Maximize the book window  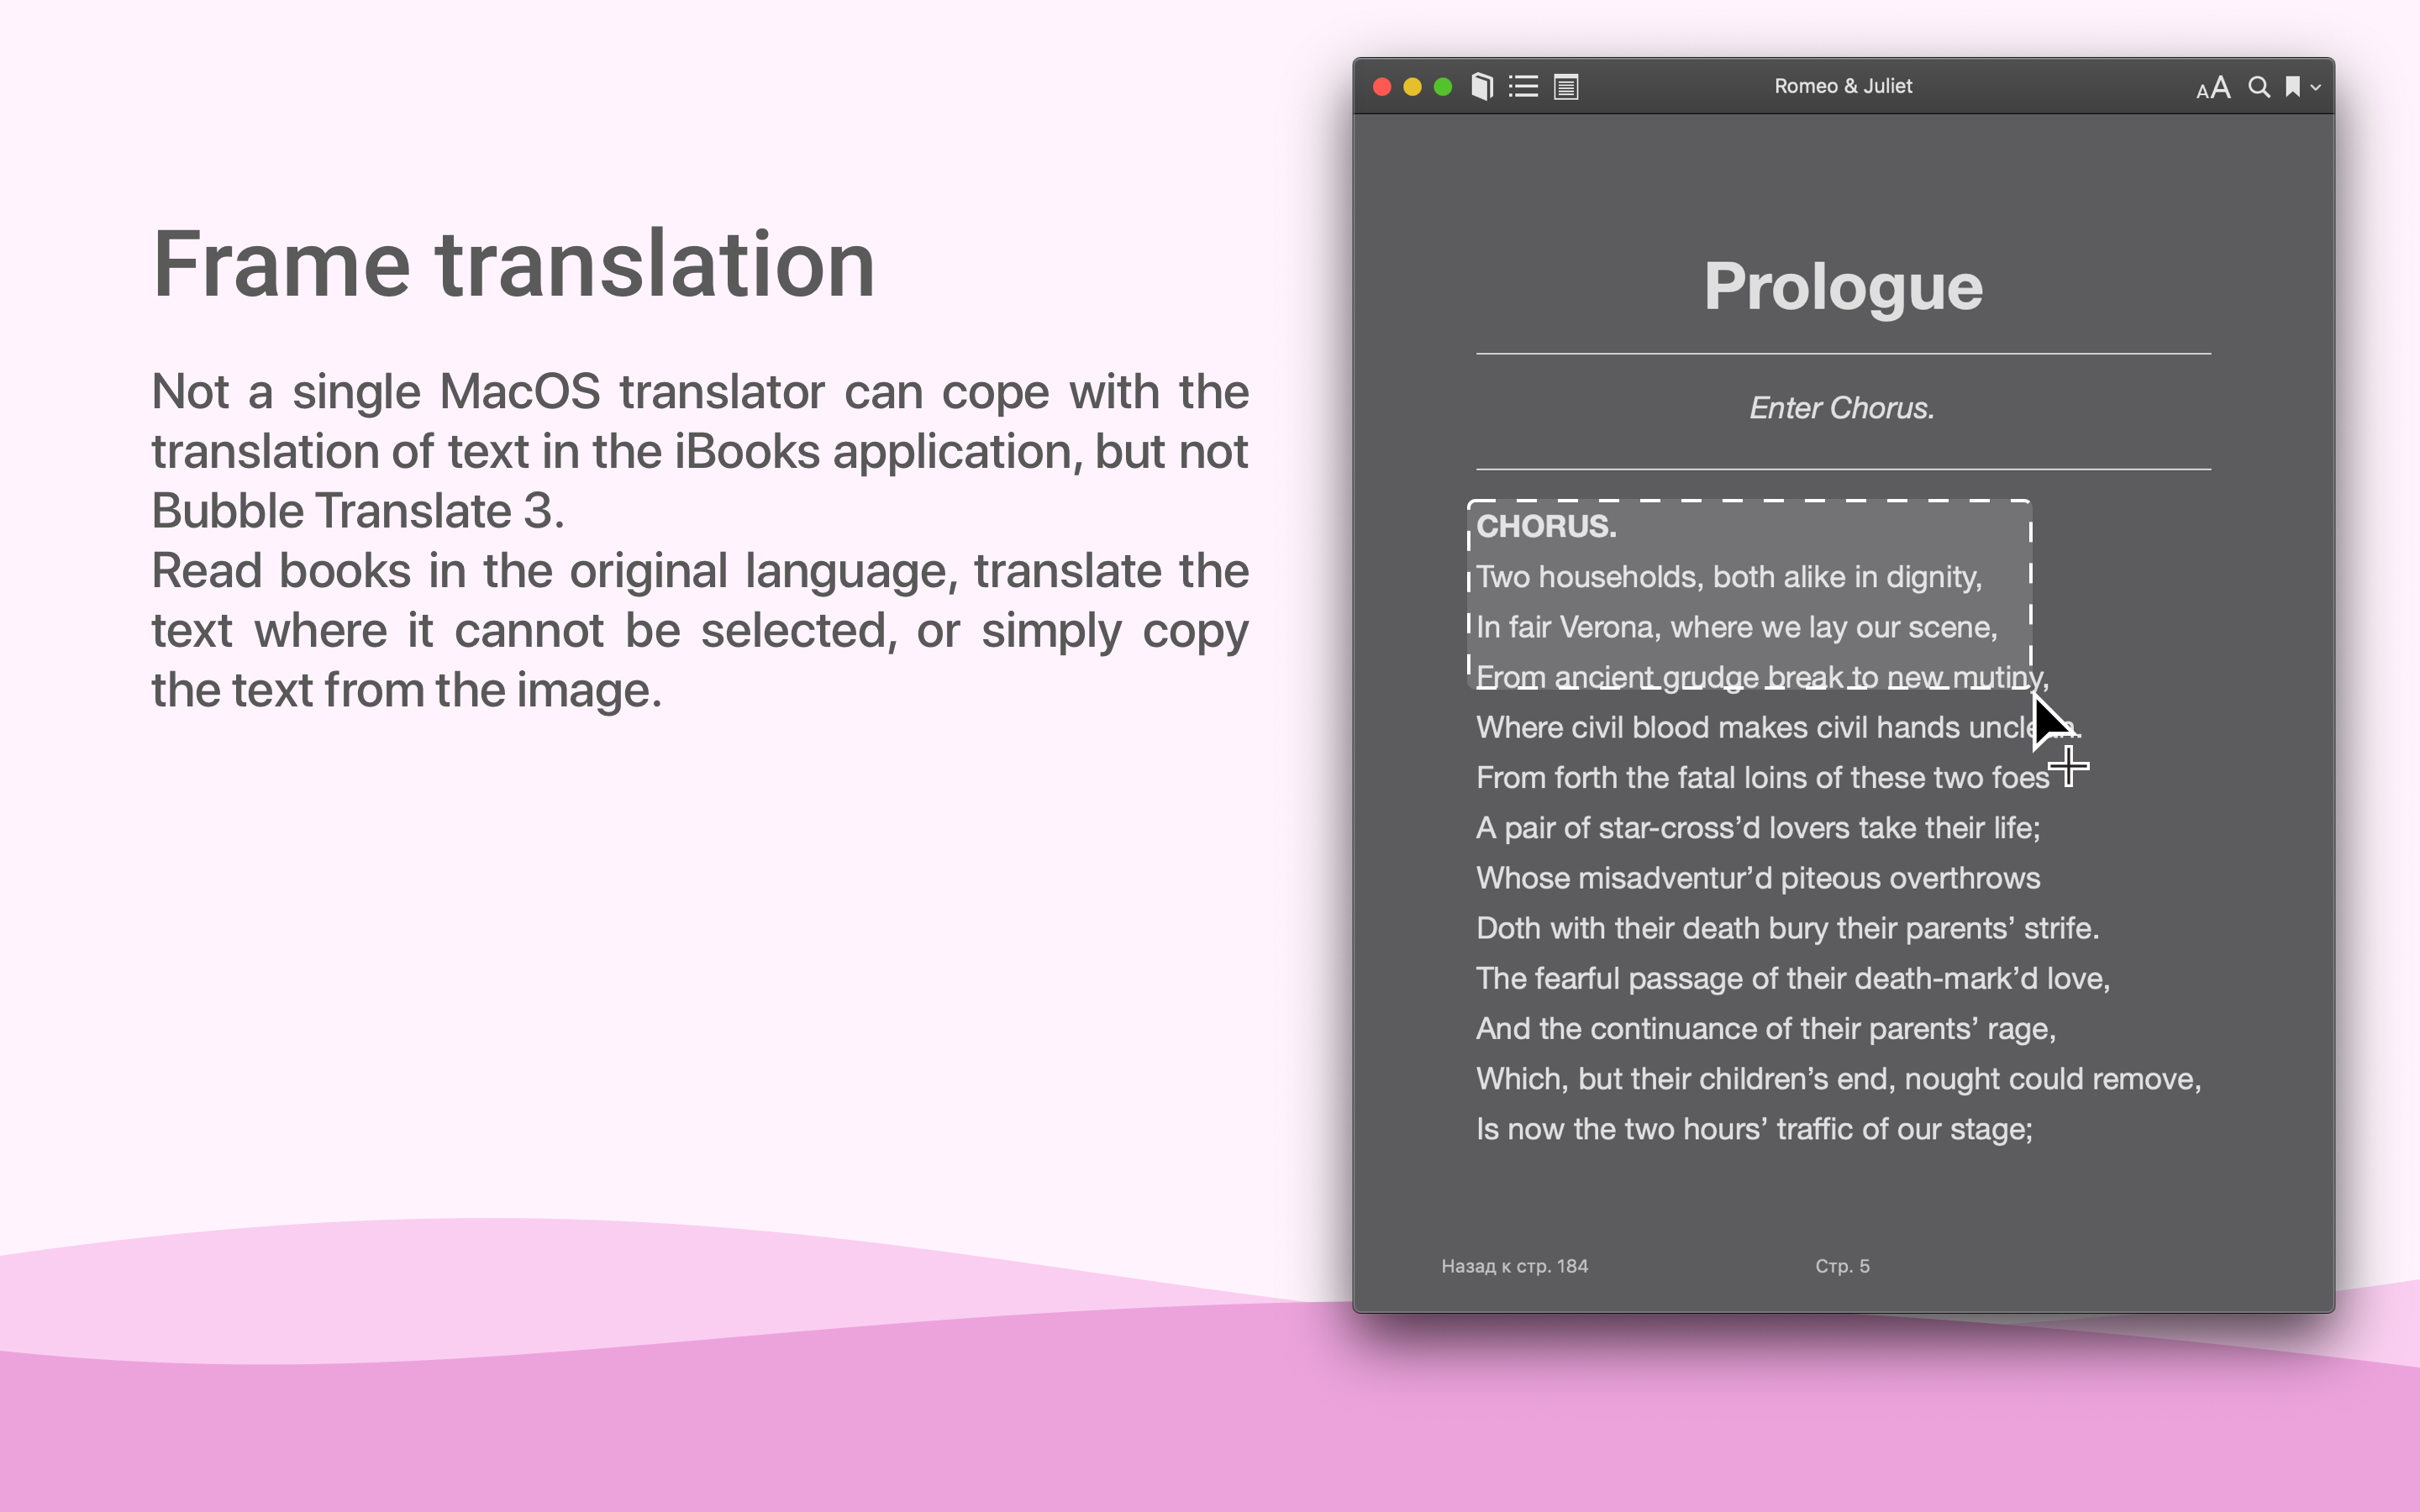1443,87
